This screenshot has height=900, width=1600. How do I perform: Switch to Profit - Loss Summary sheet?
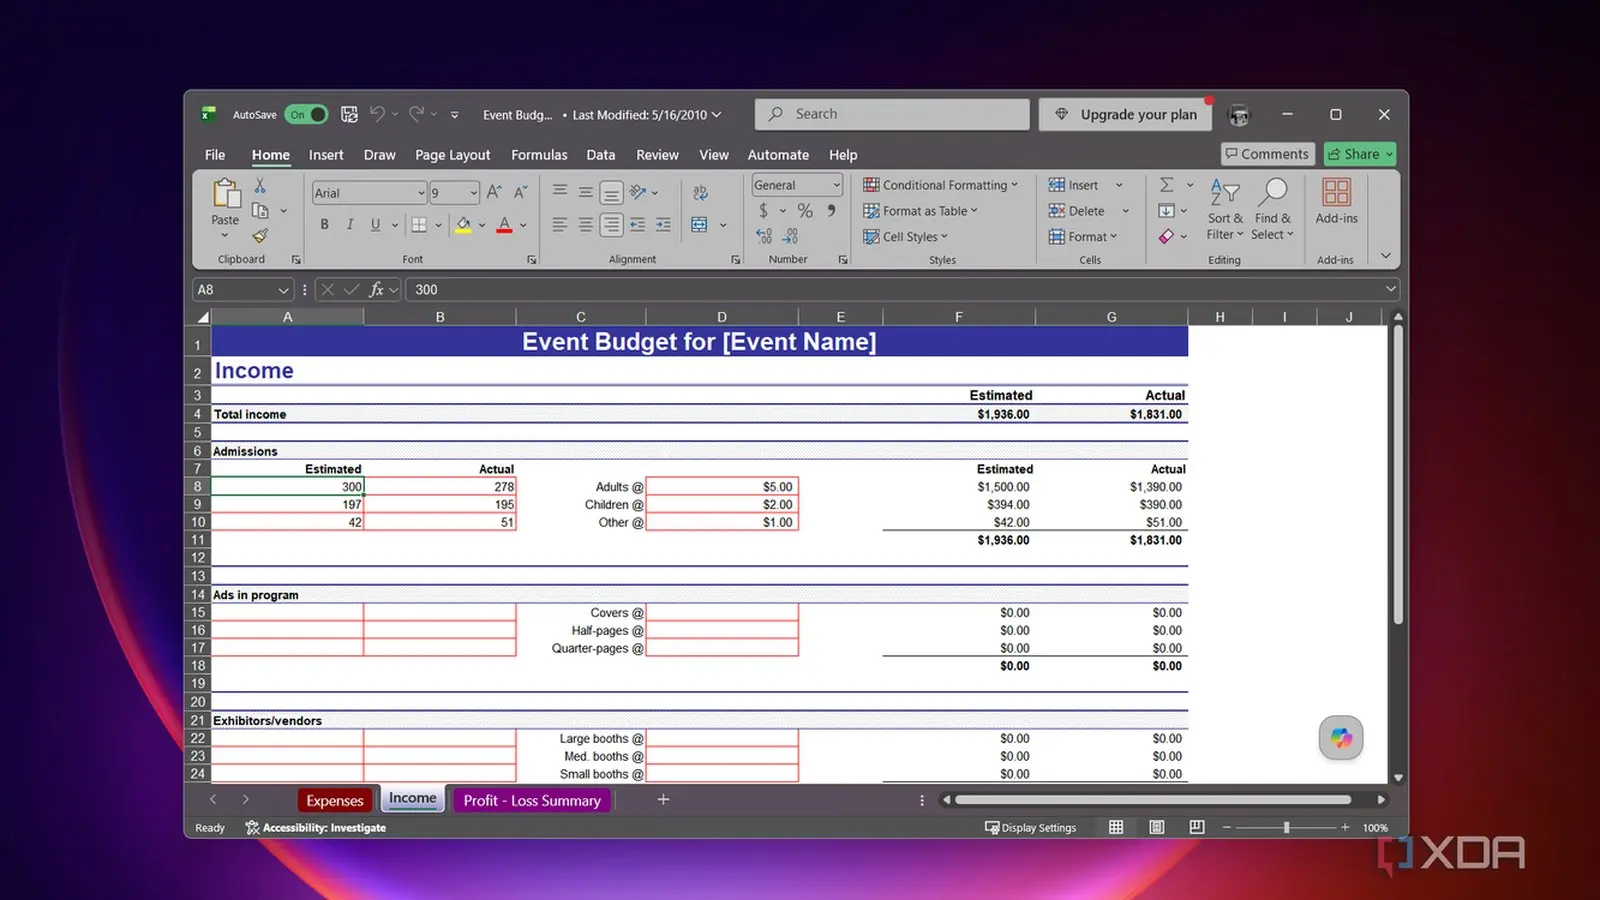pyautogui.click(x=532, y=800)
